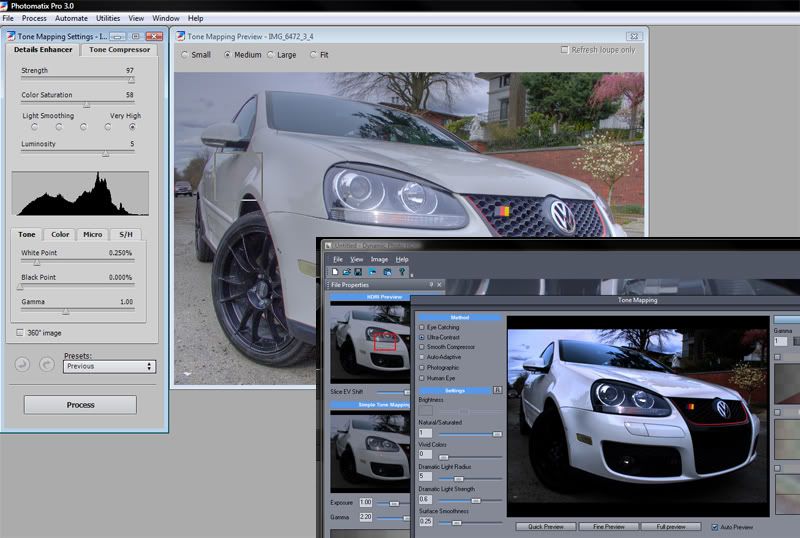This screenshot has width=800, height=538.
Task: Open the Image menu in Dynamic Photo window
Action: point(379,259)
